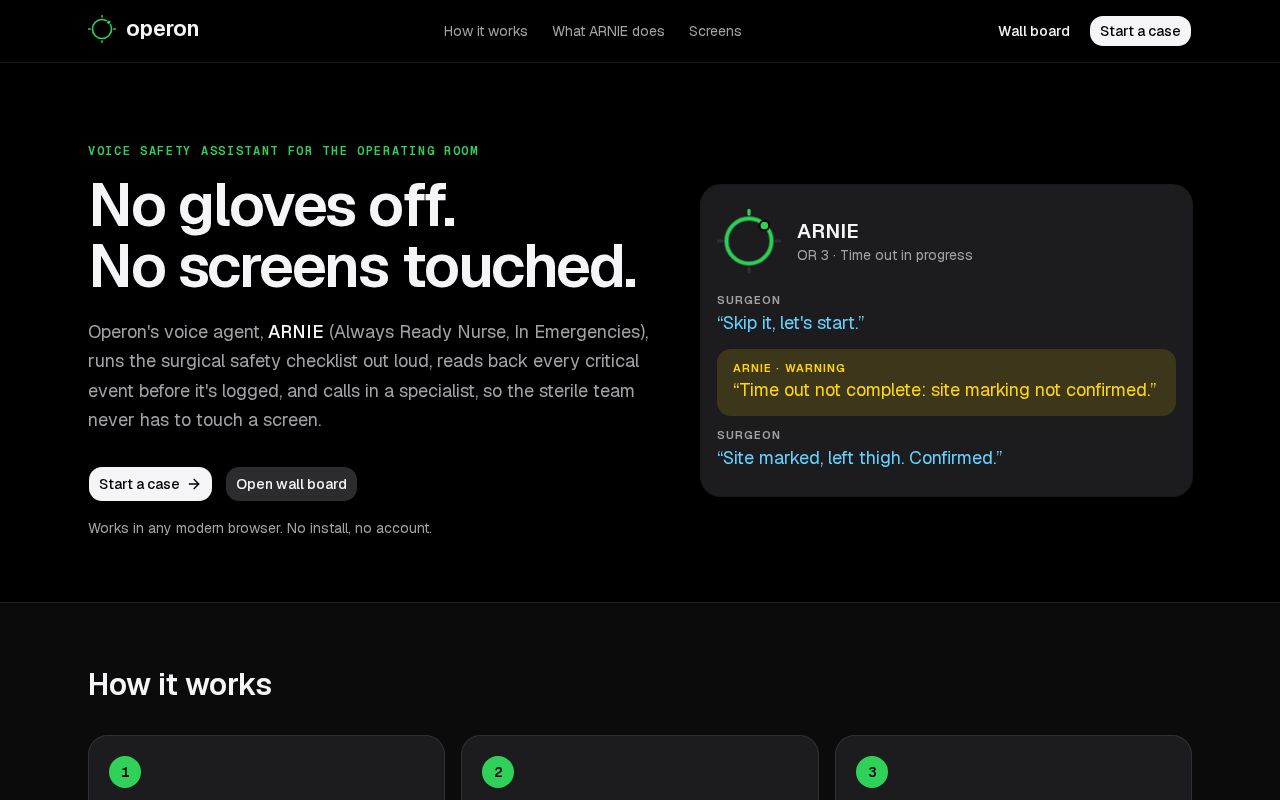
Task: Click the "Voice safety assistant" tagline
Action: [x=283, y=151]
